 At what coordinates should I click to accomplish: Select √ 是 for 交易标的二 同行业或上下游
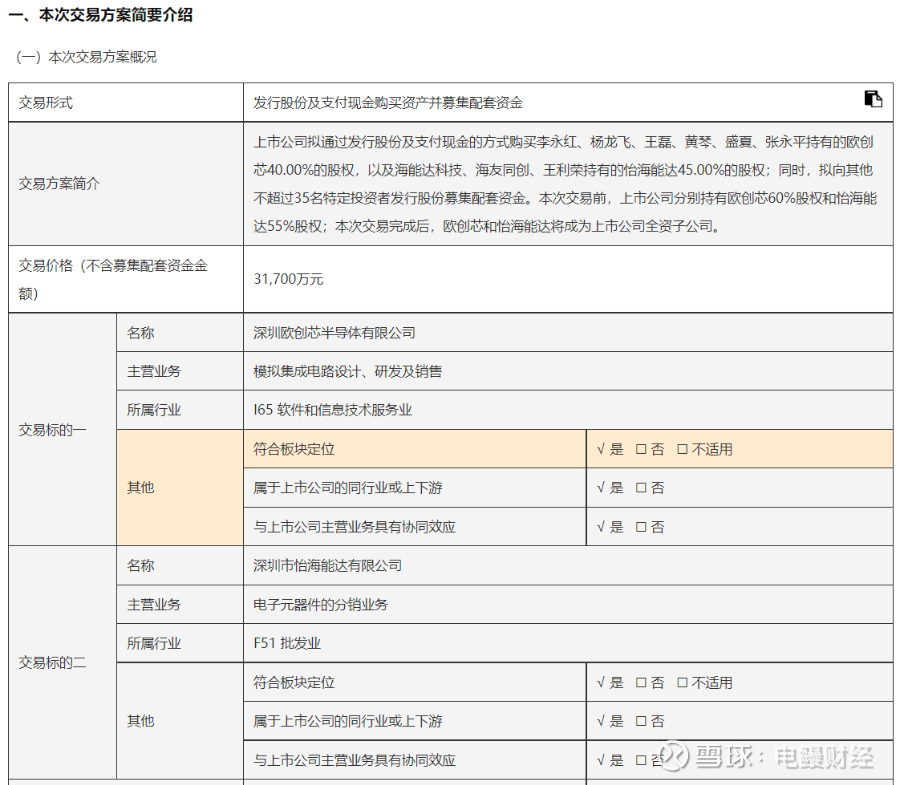[610, 721]
